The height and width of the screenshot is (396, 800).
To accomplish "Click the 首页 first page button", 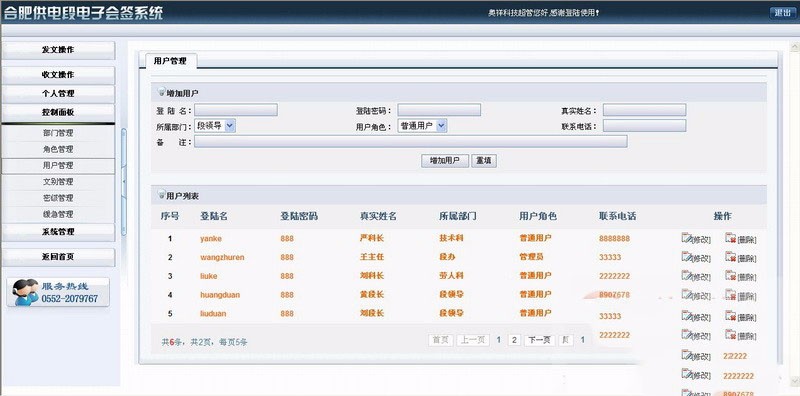I will (x=441, y=340).
